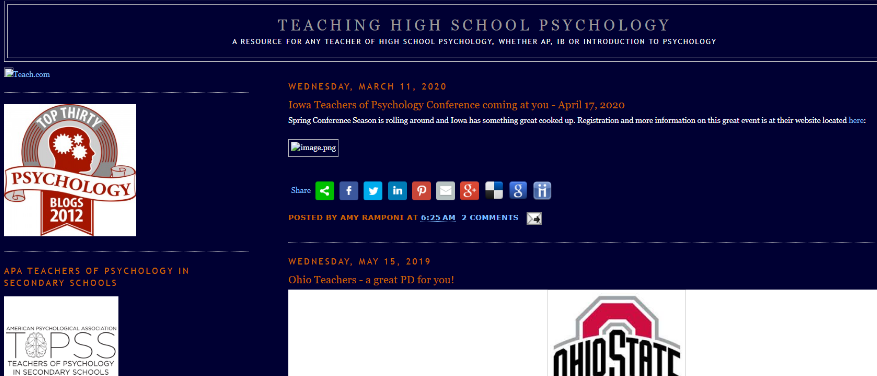The width and height of the screenshot is (877, 376).
Task: Share the post via the email envelope icon
Action: click(x=445, y=191)
